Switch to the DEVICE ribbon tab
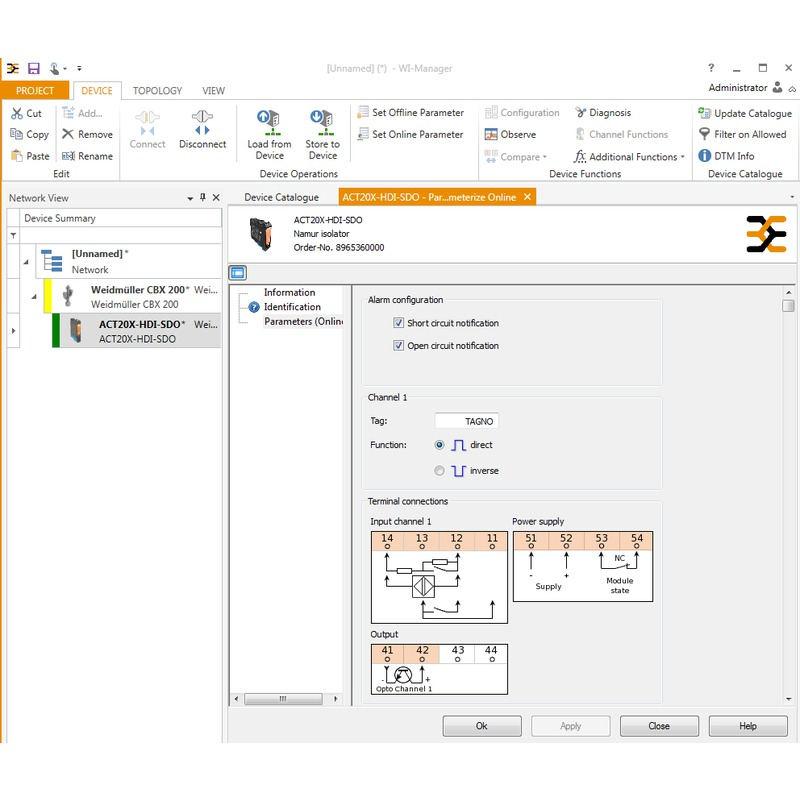Image resolution: width=800 pixels, height=800 pixels. pos(97,90)
